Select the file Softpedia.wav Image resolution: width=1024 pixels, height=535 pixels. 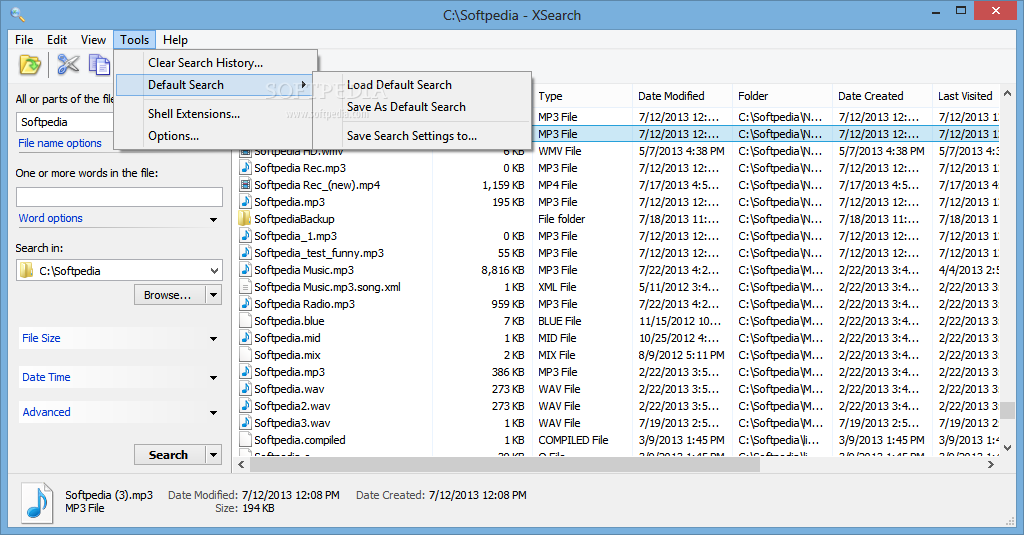pyautogui.click(x=289, y=389)
